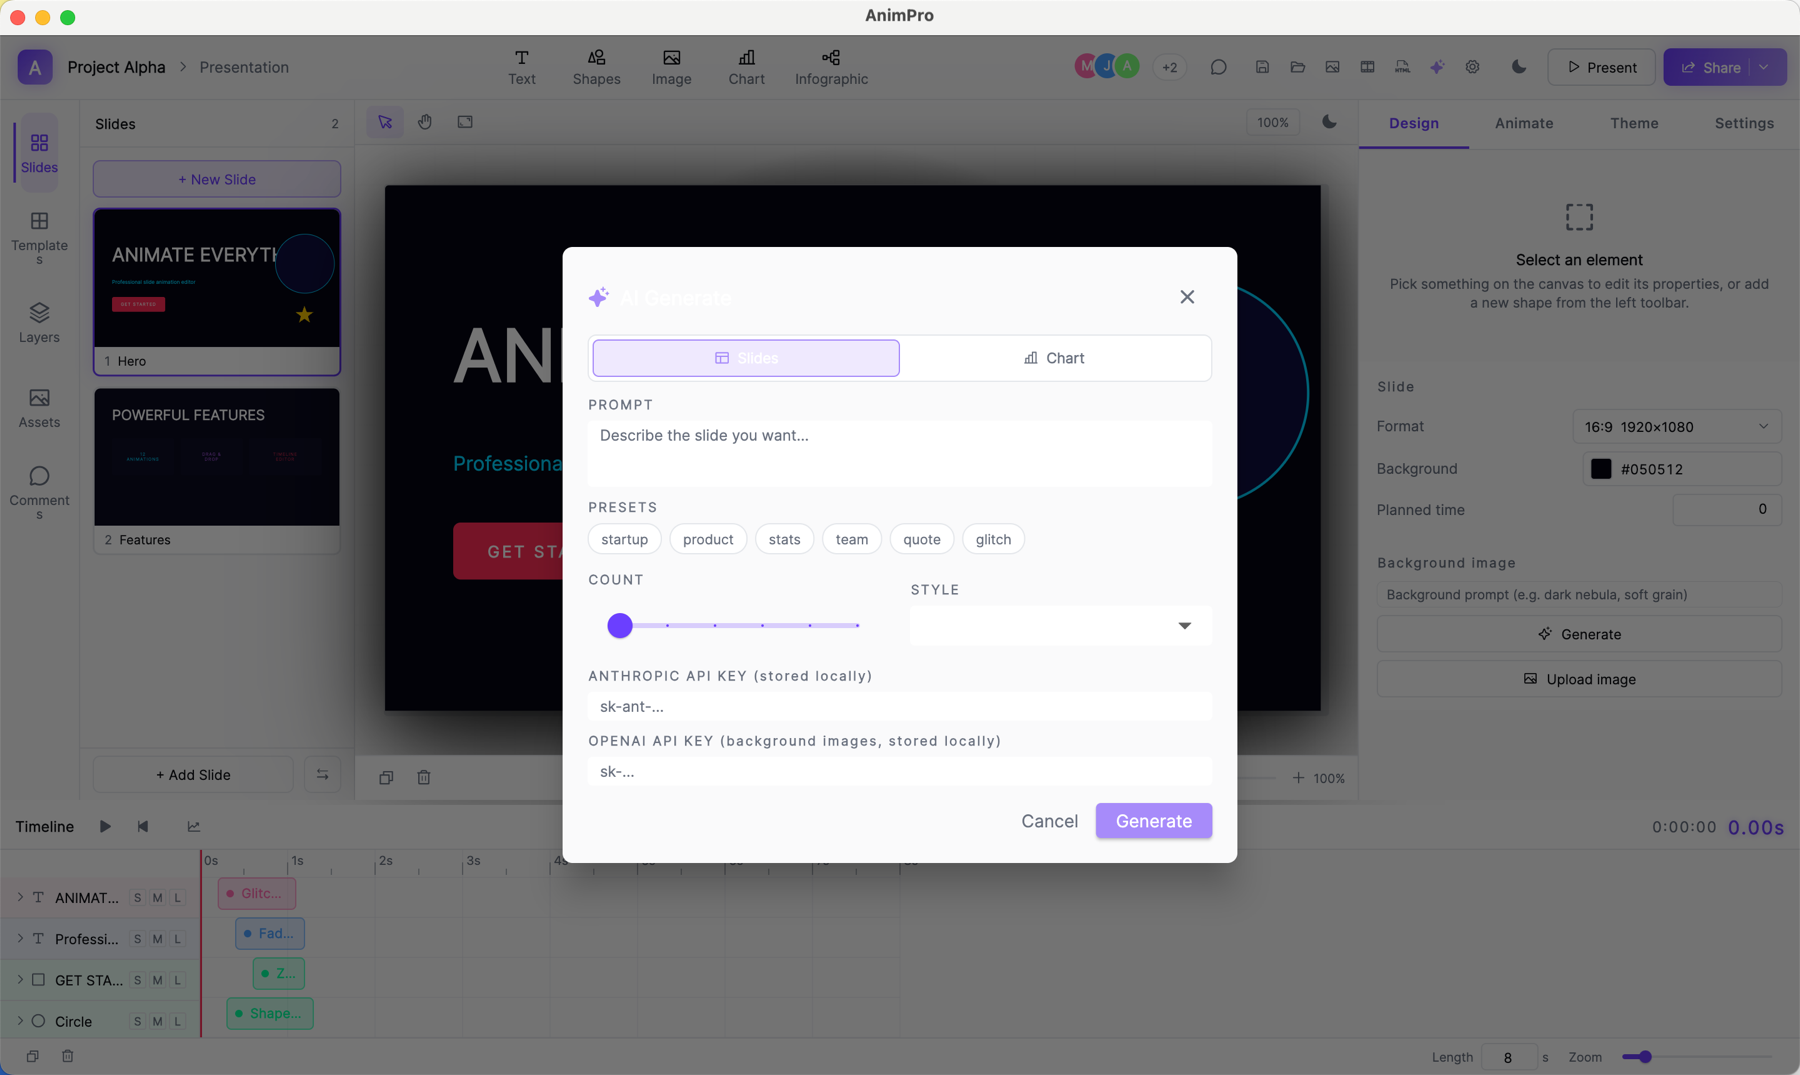Expand the Professi... timeline track
Image resolution: width=1800 pixels, height=1075 pixels.
tap(19, 939)
